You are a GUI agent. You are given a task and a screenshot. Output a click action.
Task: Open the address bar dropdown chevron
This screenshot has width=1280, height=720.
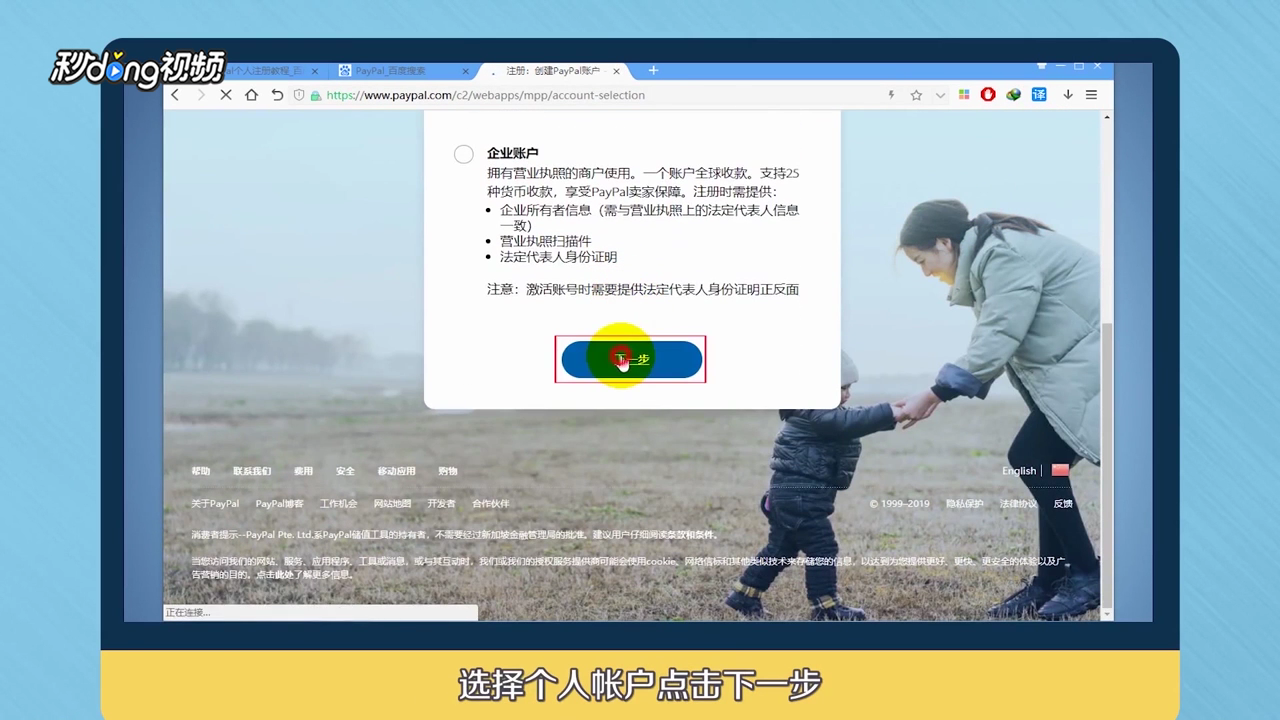pos(940,94)
